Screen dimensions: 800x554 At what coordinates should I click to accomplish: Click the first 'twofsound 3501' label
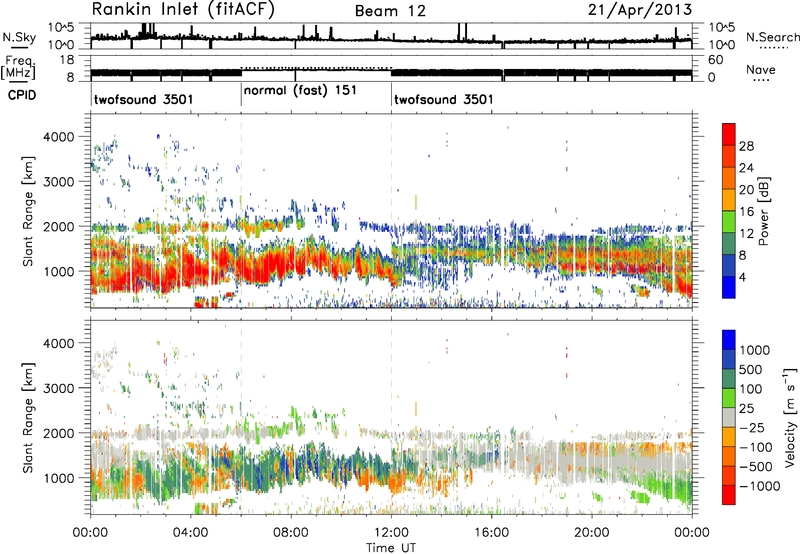tap(143, 99)
